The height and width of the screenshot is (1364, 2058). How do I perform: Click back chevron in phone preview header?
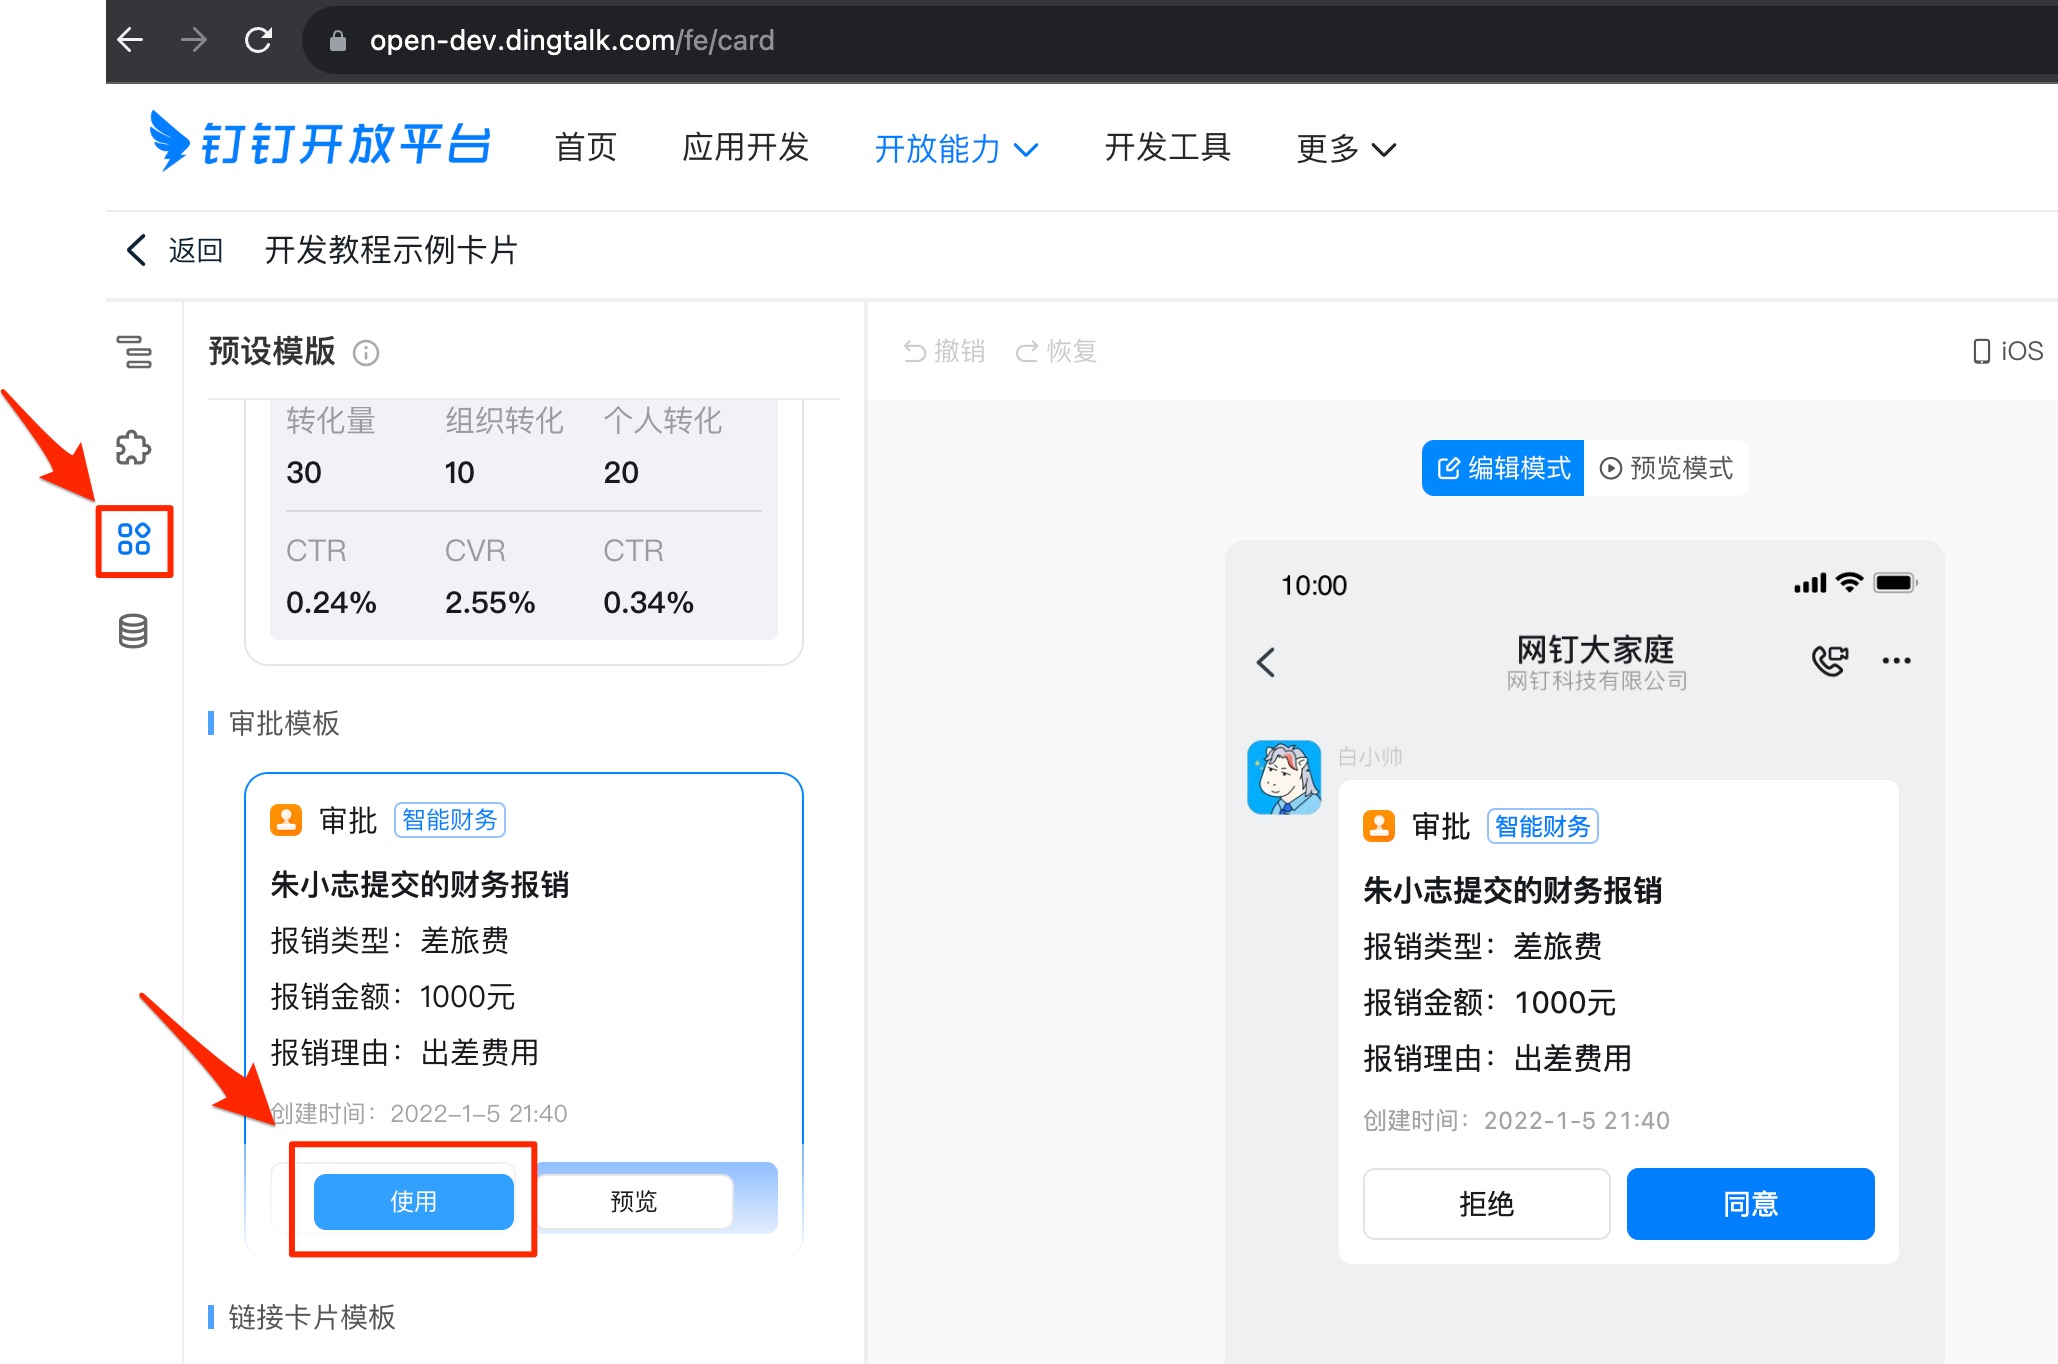(1266, 662)
